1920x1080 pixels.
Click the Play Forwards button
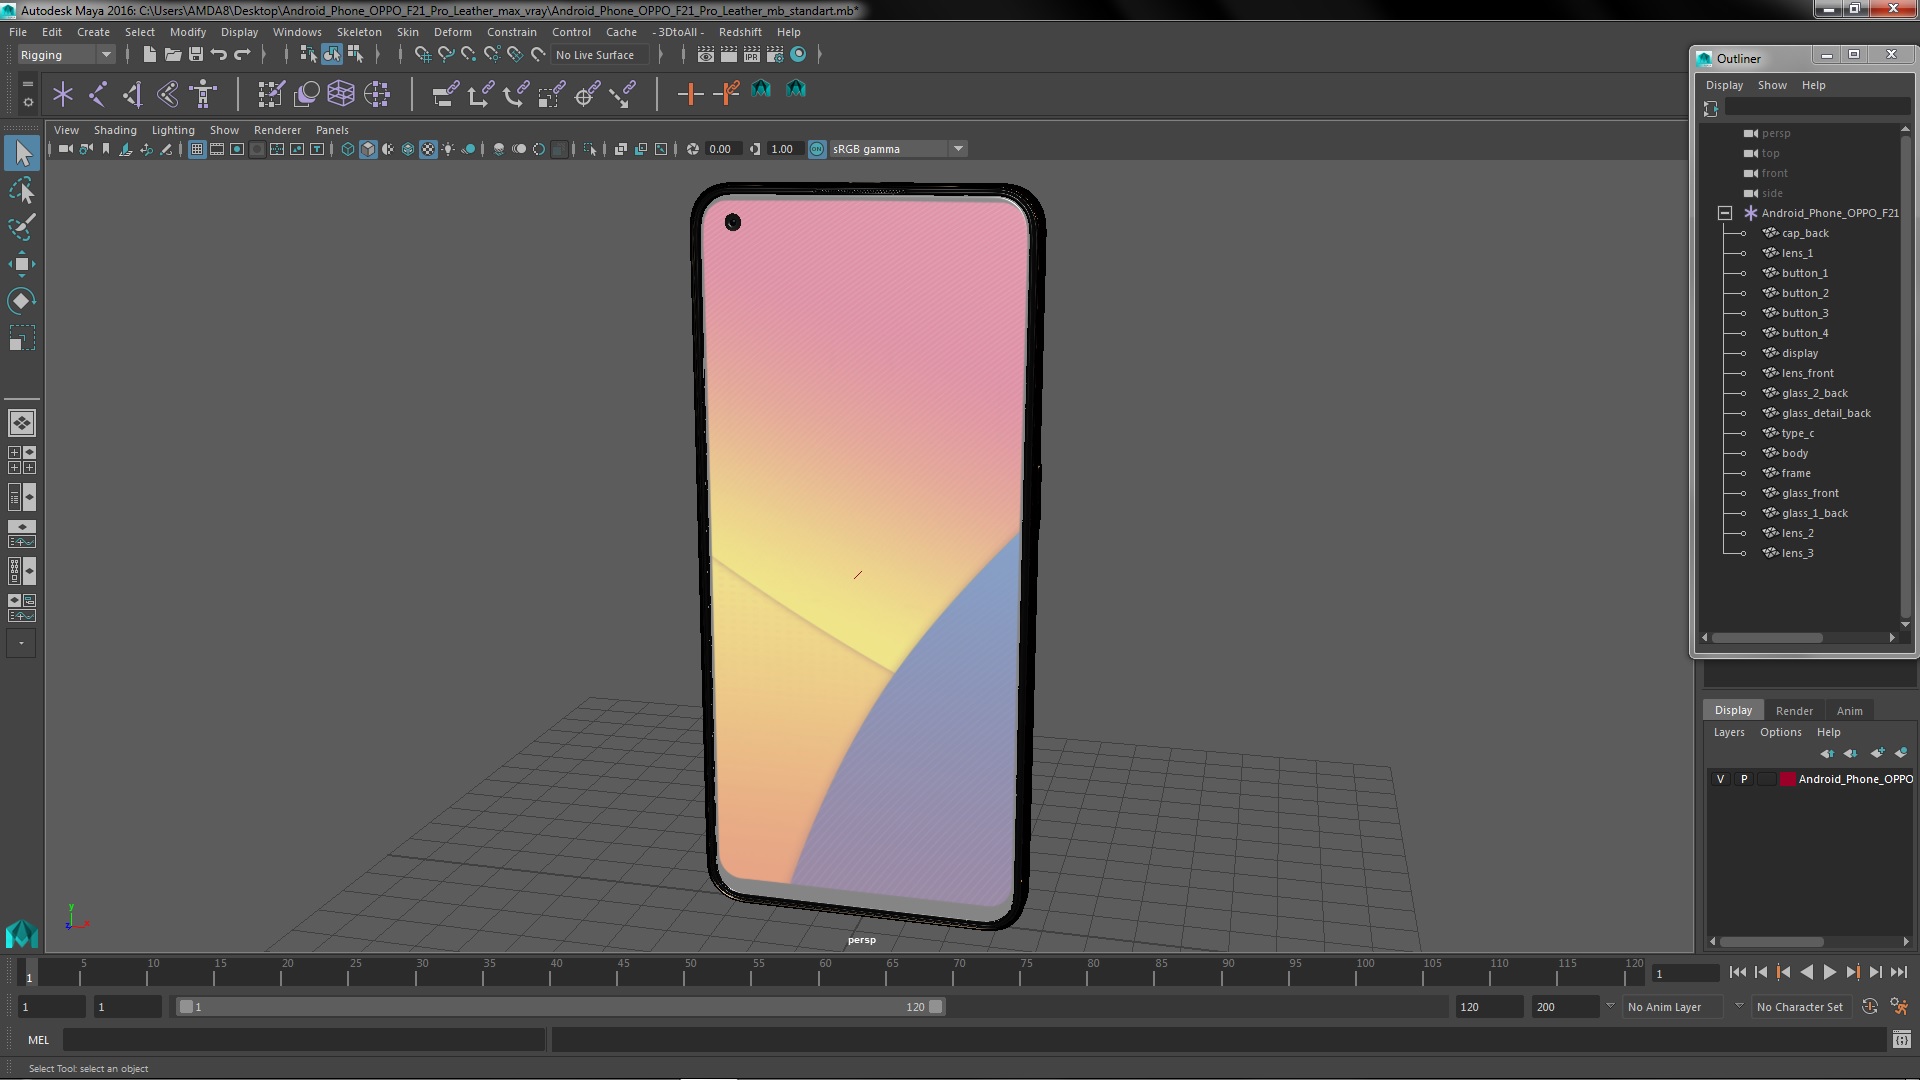[x=1829, y=972]
